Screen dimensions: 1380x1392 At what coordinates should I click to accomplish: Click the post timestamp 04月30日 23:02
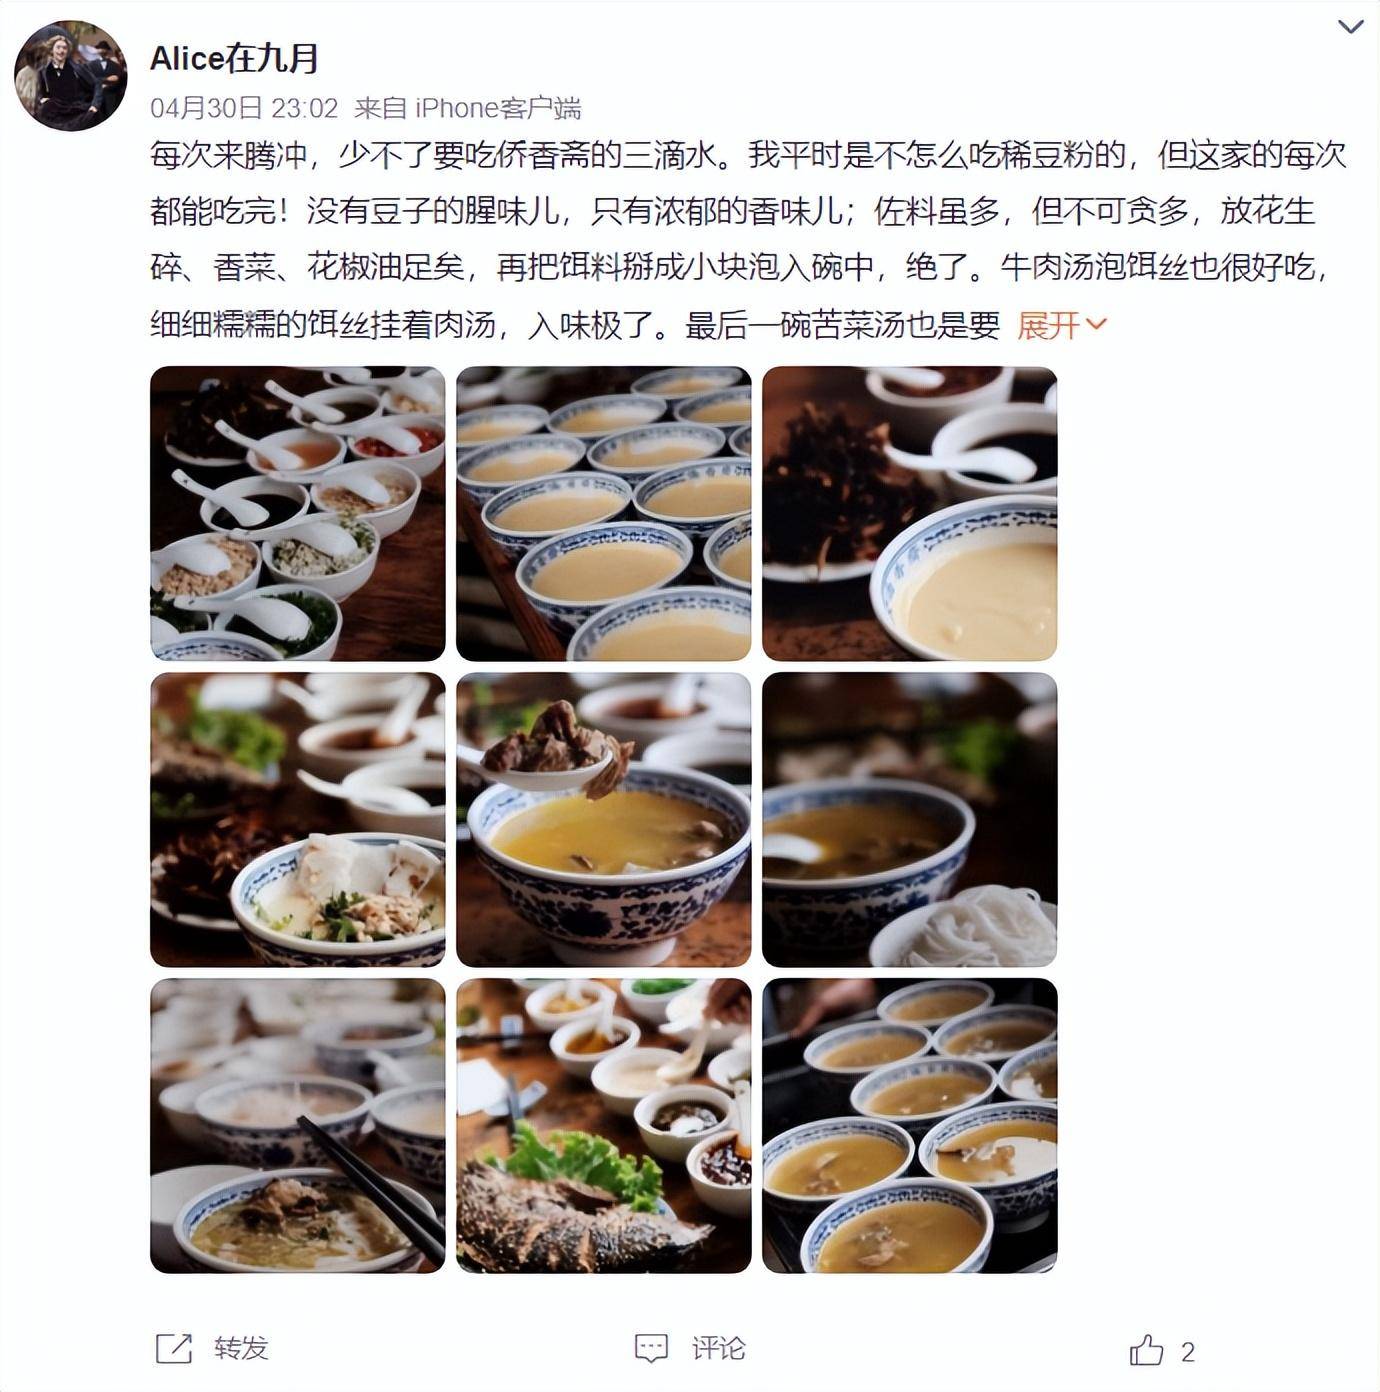pos(244,108)
